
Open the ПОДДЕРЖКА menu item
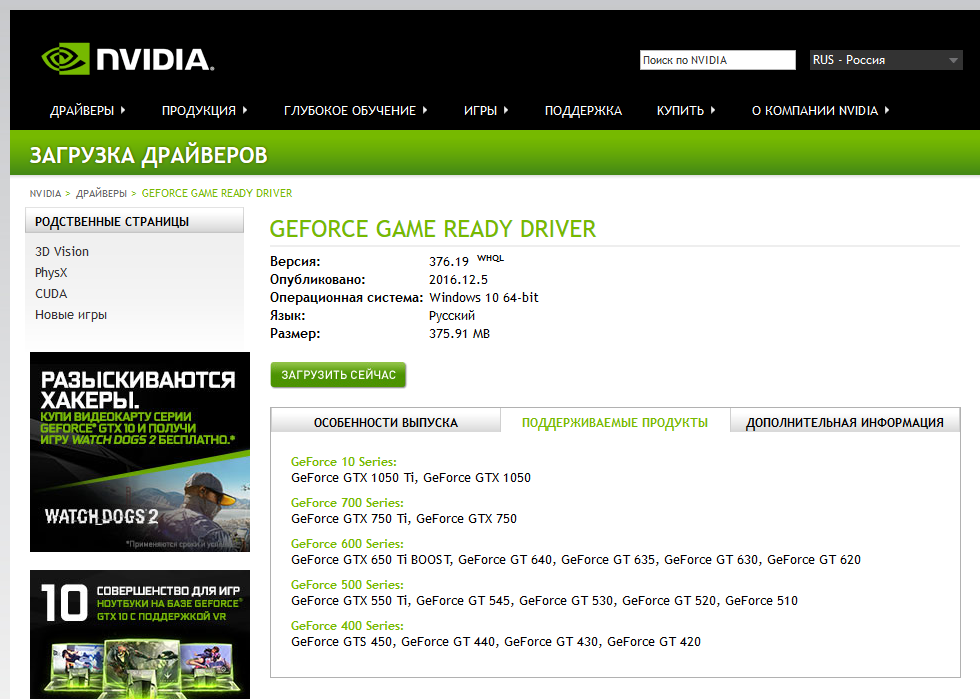coord(583,111)
